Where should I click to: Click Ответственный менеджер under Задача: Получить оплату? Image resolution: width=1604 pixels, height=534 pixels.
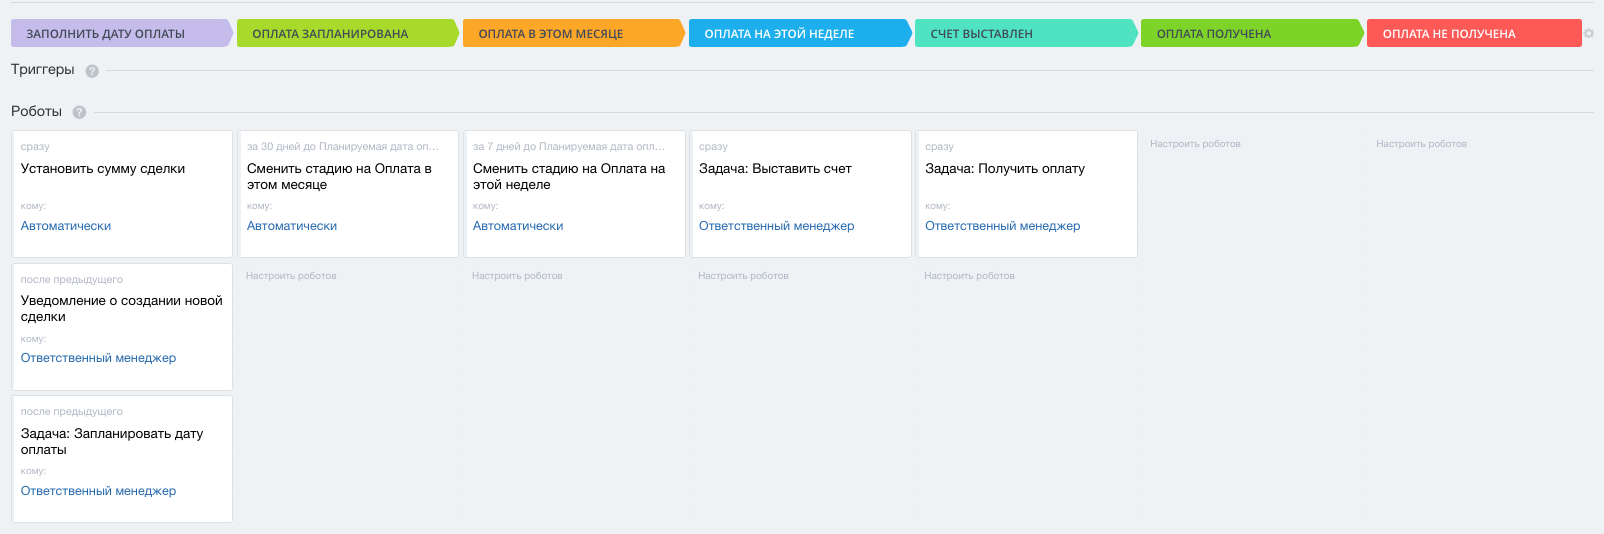pyautogui.click(x=1002, y=226)
